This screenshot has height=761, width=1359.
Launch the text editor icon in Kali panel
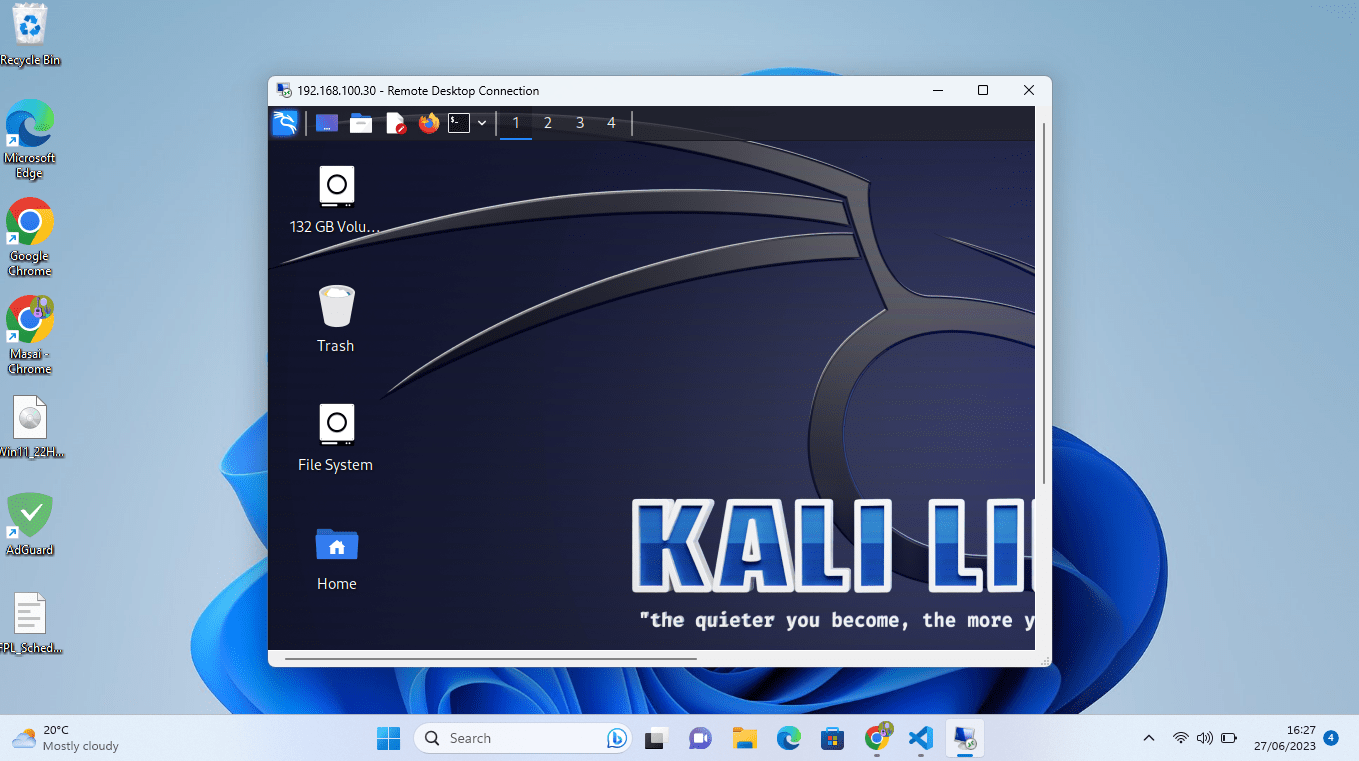(396, 123)
